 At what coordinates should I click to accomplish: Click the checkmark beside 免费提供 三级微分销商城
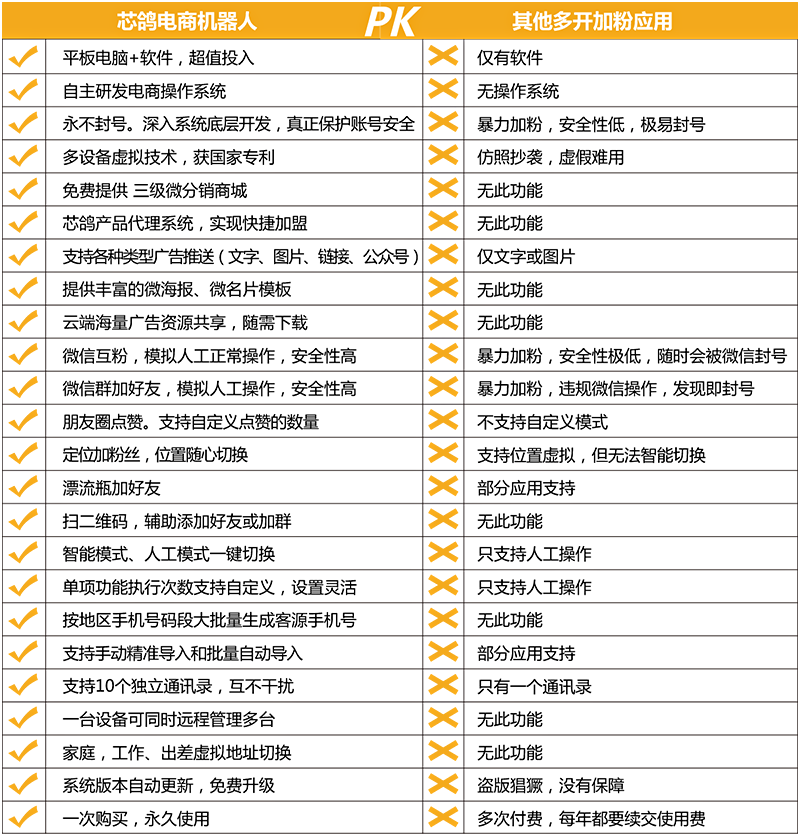pos(23,189)
